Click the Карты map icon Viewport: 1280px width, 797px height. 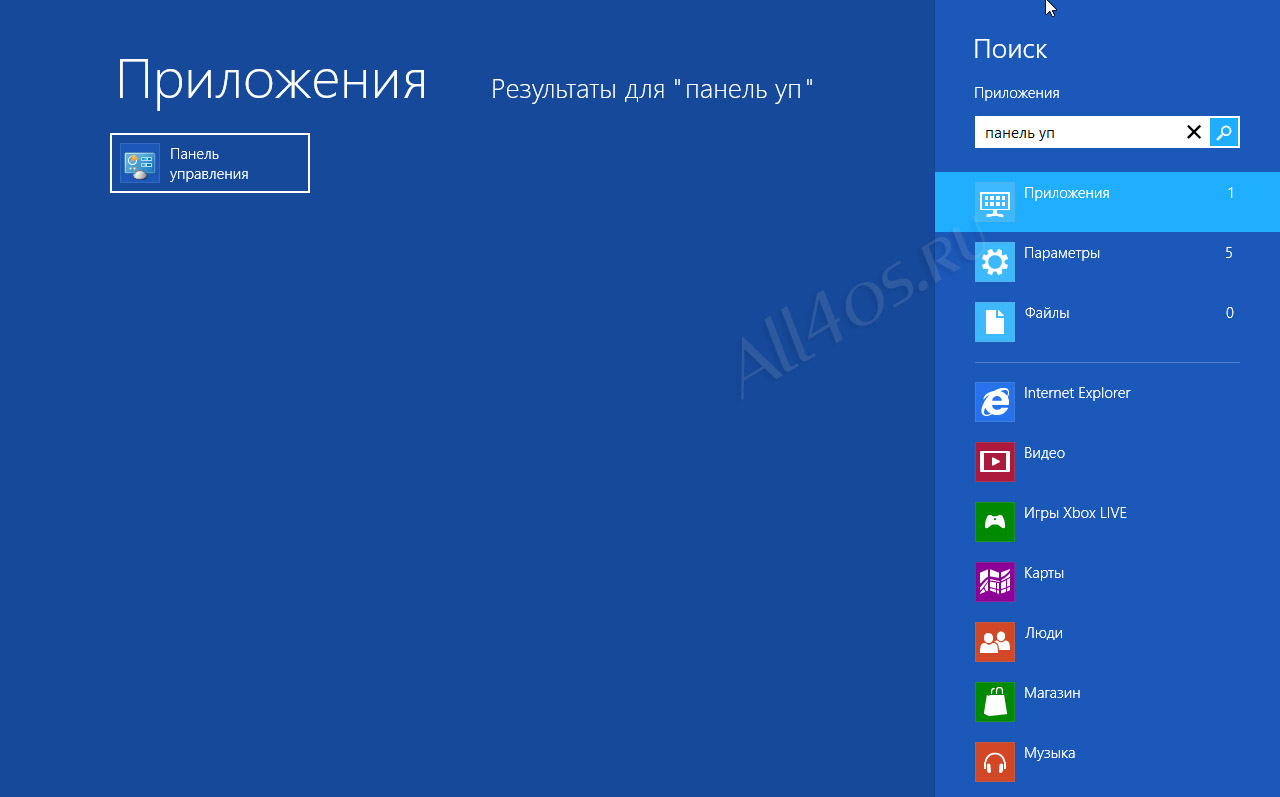pos(994,582)
